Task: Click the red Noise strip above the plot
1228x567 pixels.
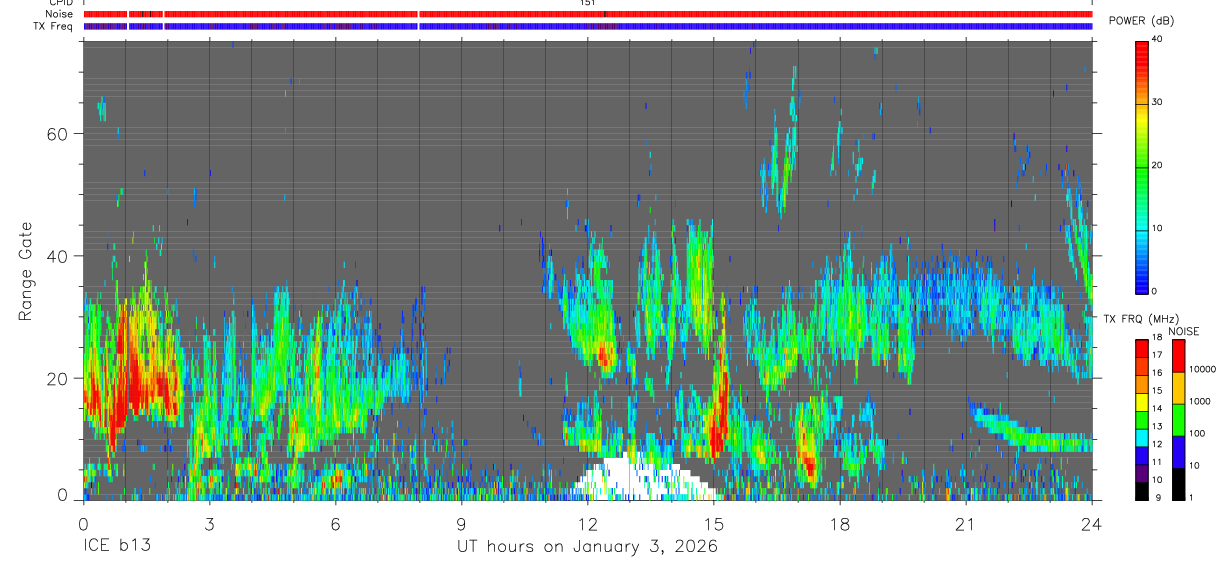Action: tap(588, 14)
